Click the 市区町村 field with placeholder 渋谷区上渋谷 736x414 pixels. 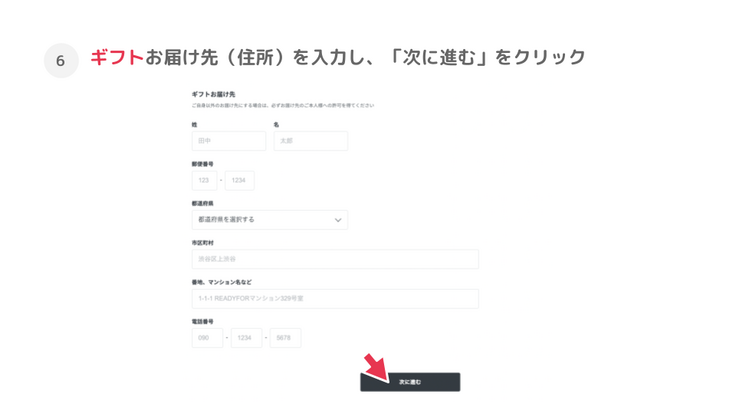(335, 259)
